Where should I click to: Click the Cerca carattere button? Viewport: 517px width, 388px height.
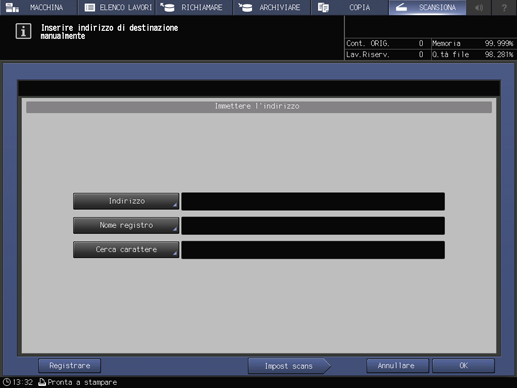[126, 250]
